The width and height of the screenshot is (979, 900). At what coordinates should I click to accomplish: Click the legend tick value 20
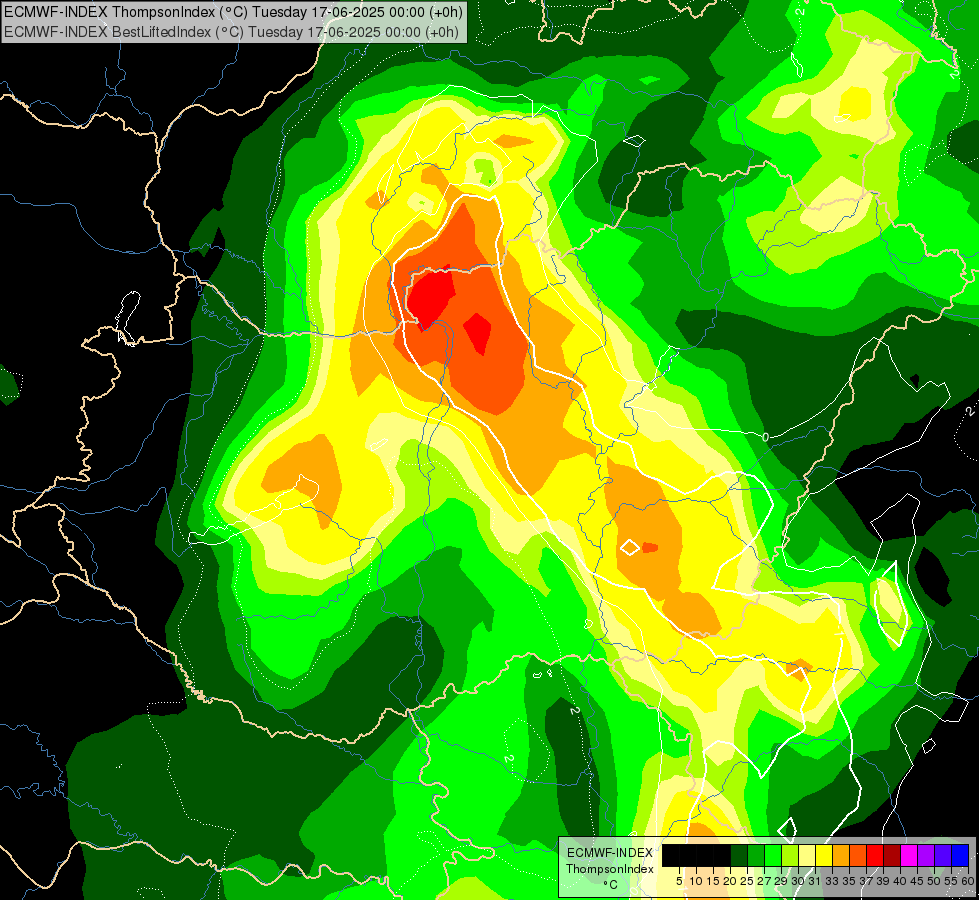click(731, 881)
